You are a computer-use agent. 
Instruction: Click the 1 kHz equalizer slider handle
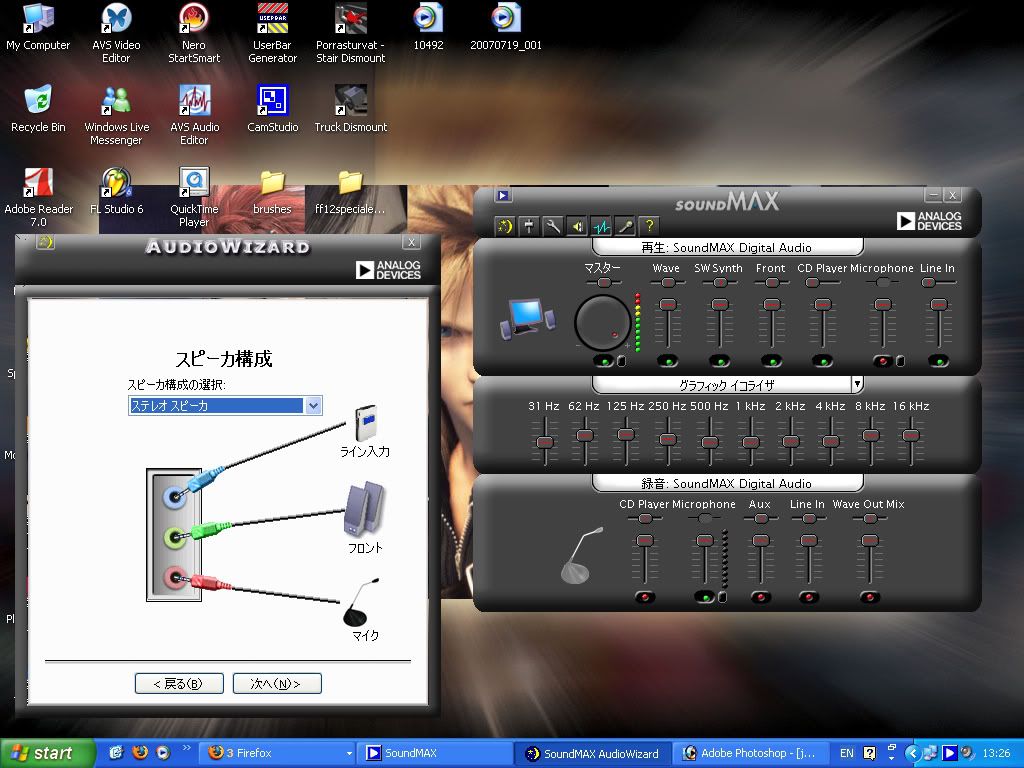[750, 442]
